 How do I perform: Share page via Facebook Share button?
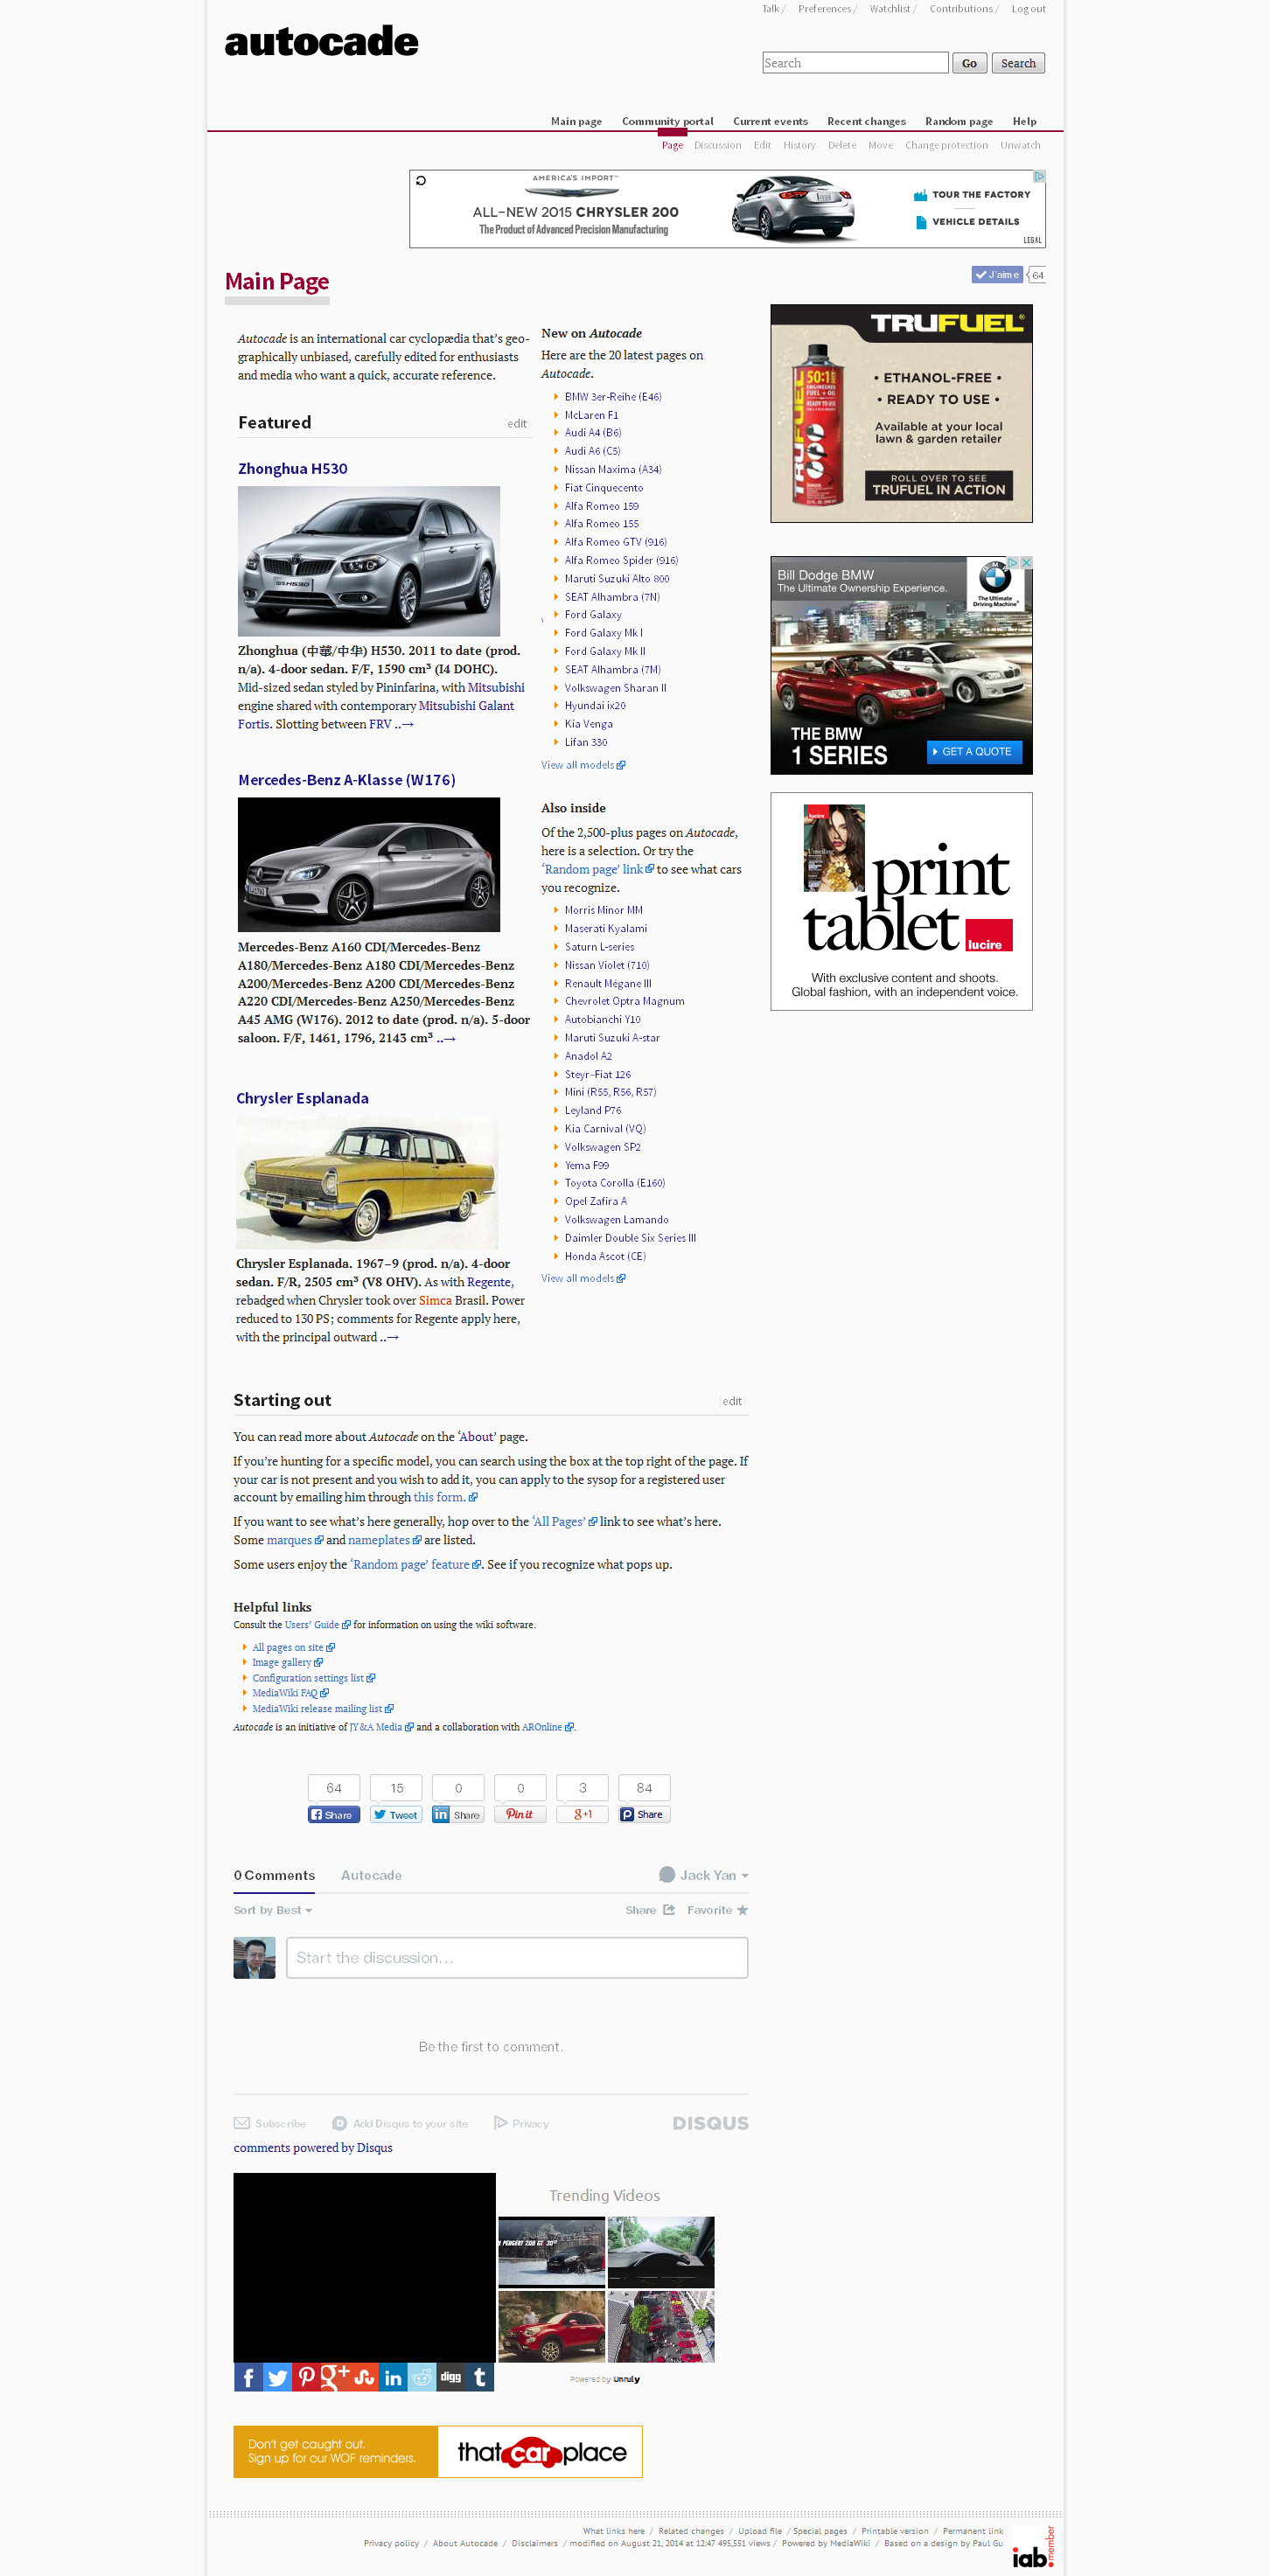[x=334, y=1814]
